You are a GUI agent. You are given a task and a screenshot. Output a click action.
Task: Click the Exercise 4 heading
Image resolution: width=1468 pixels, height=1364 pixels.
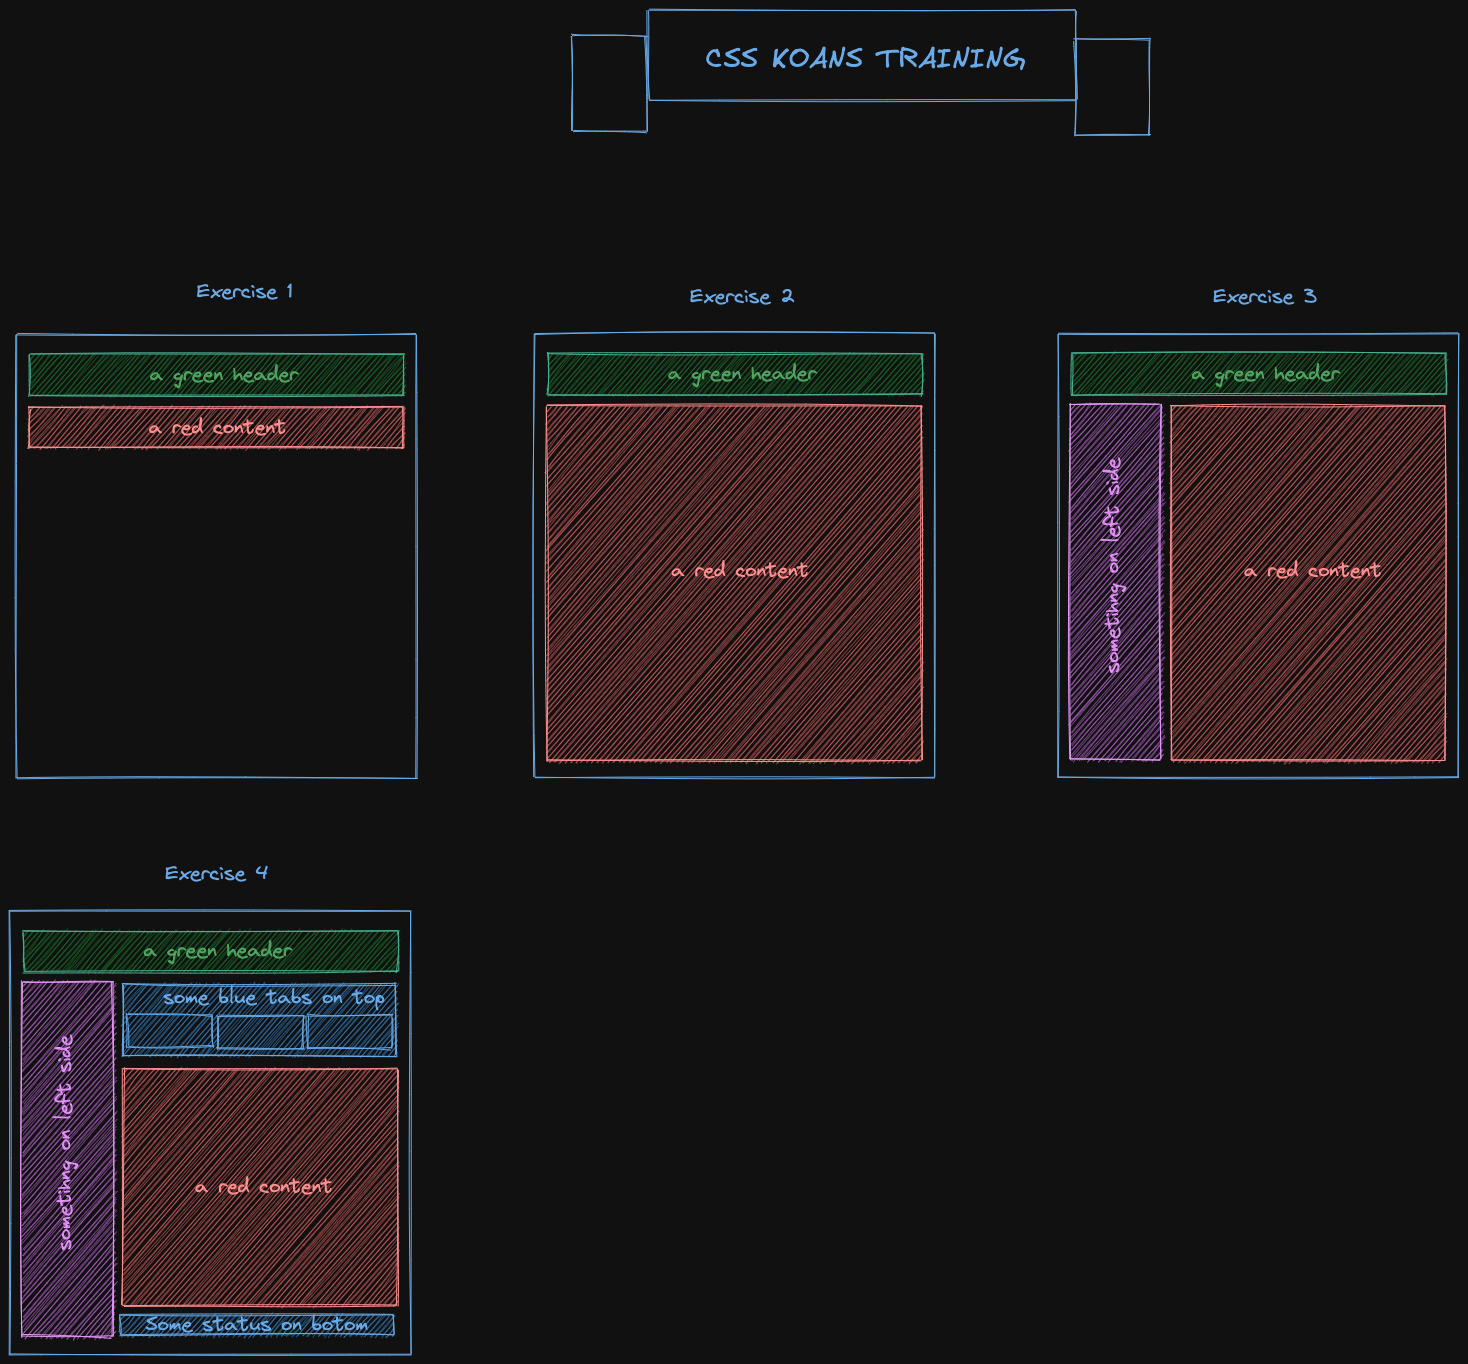tap(216, 873)
